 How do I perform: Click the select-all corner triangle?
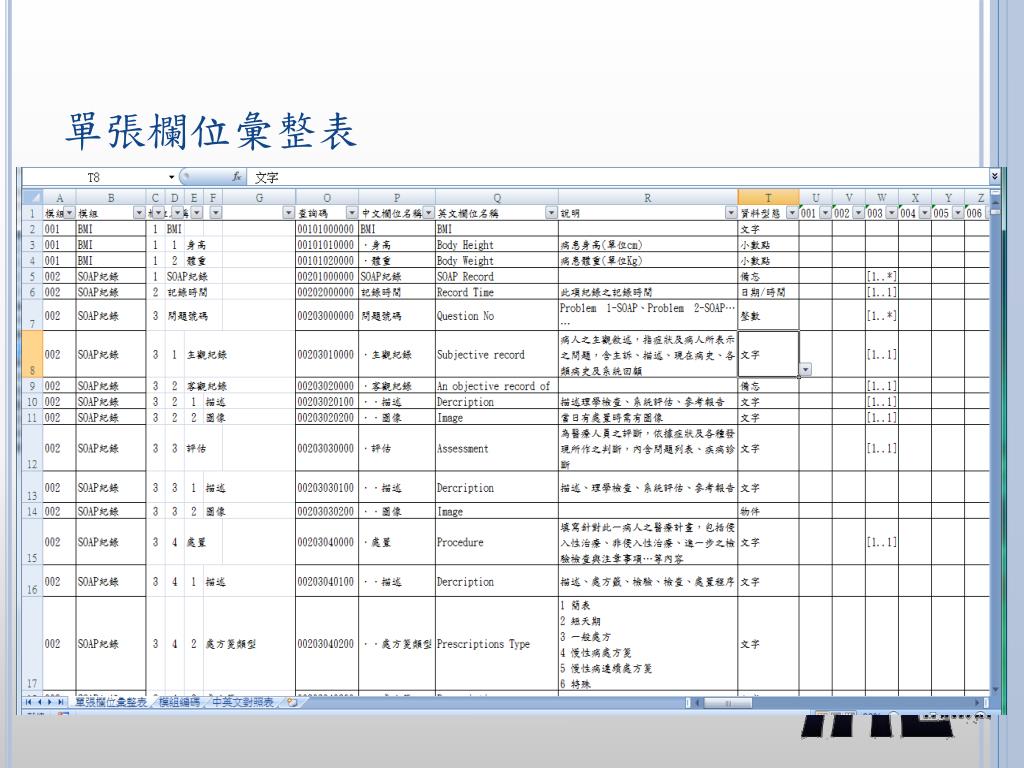(33, 197)
